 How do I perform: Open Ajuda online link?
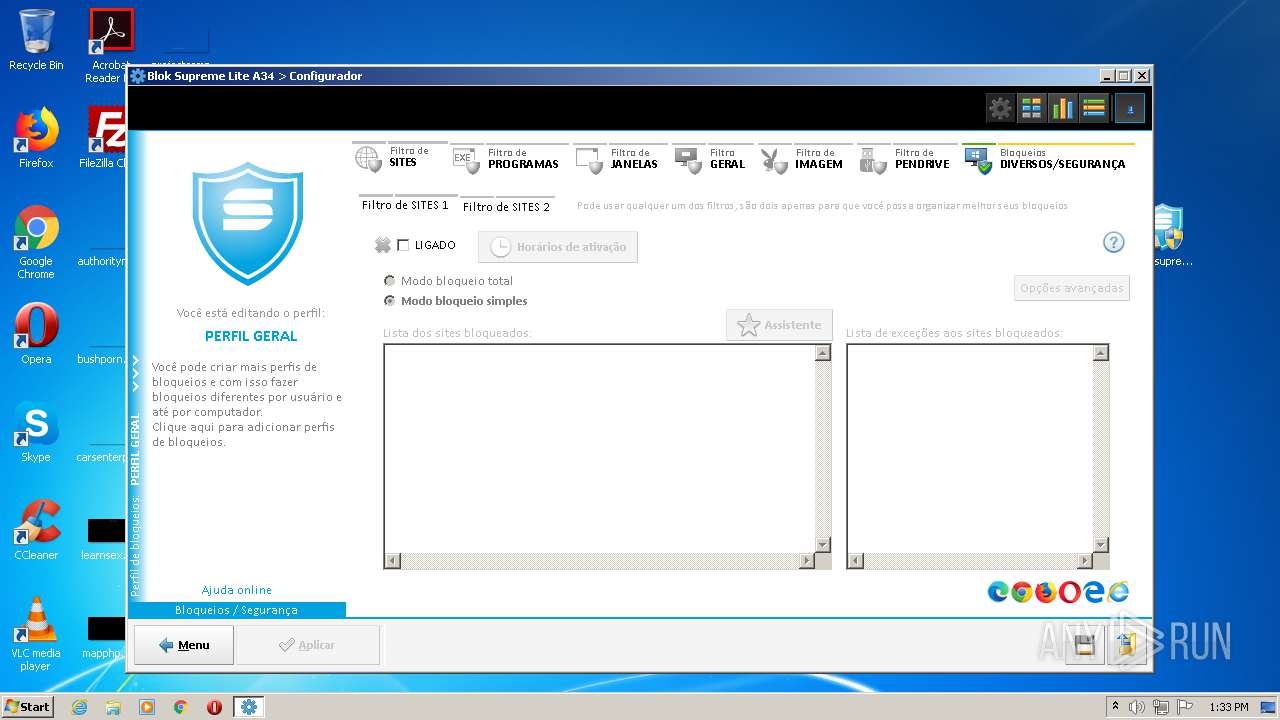237,590
